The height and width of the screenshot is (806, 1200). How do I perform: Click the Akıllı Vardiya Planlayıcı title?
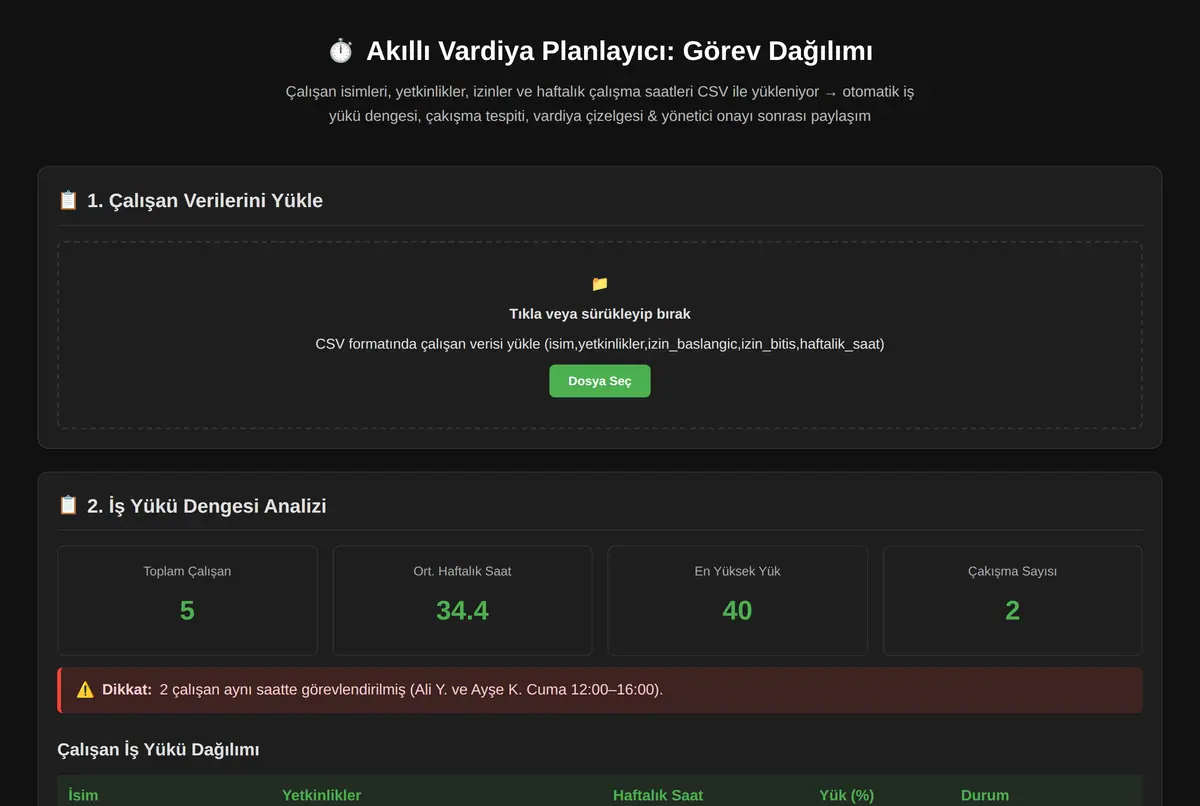click(x=619, y=51)
